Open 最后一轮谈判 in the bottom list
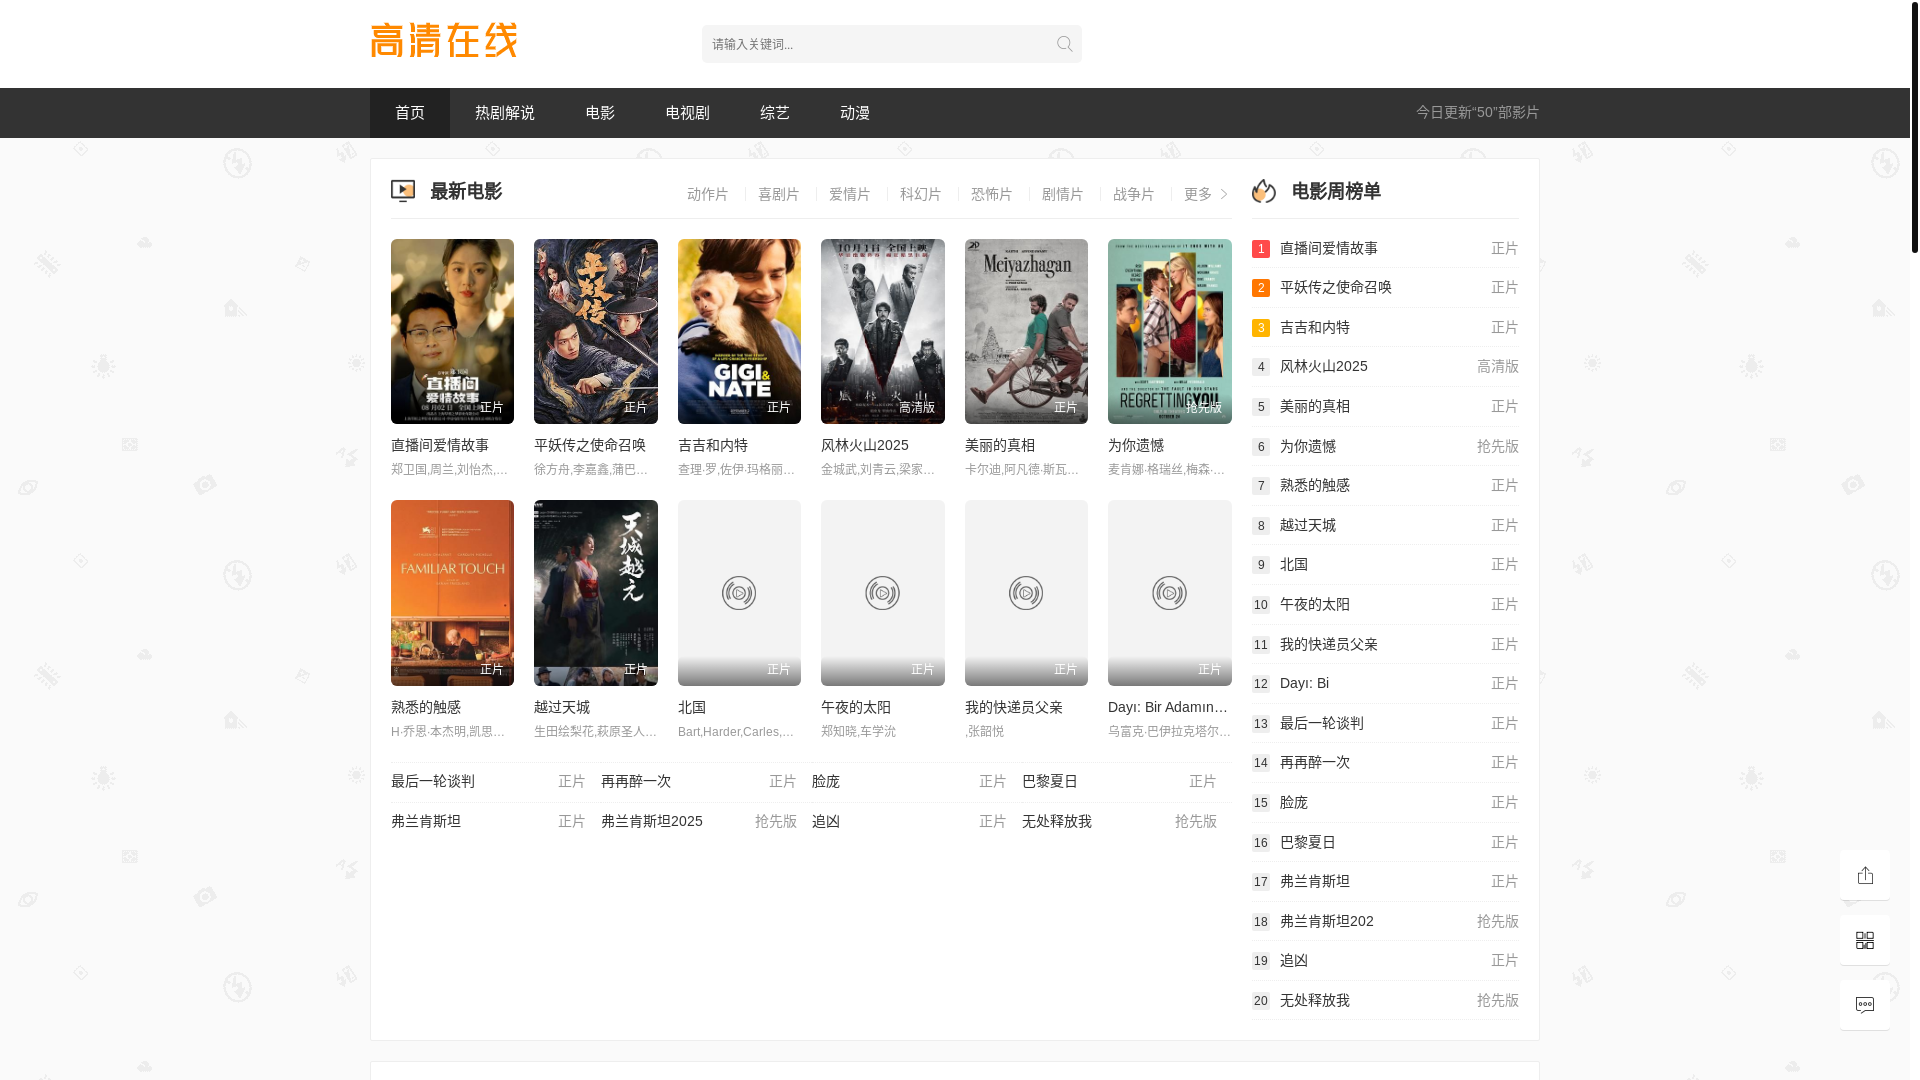The height and width of the screenshot is (1080, 1920). [x=433, y=781]
